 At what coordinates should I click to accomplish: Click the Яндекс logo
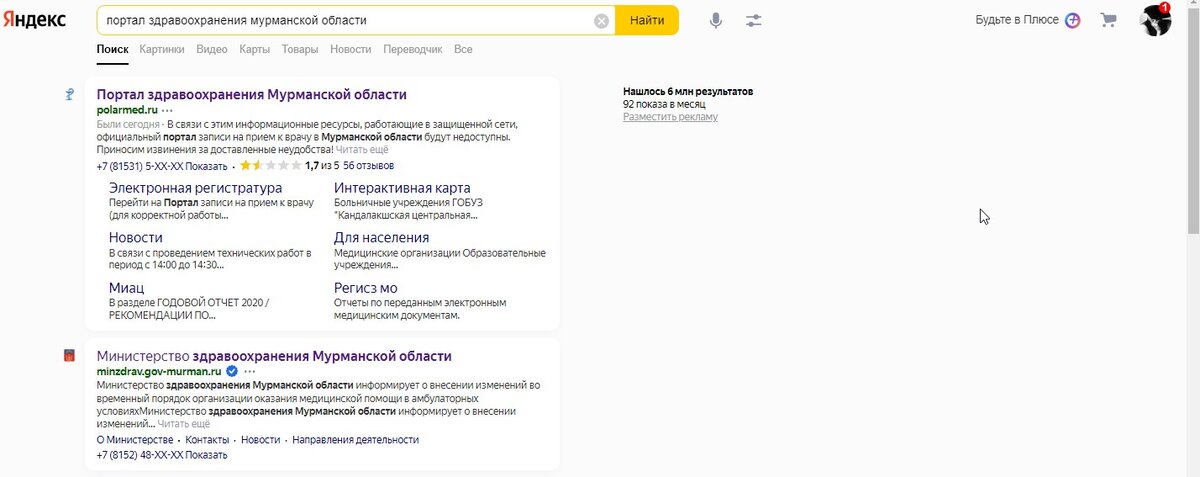(34, 20)
